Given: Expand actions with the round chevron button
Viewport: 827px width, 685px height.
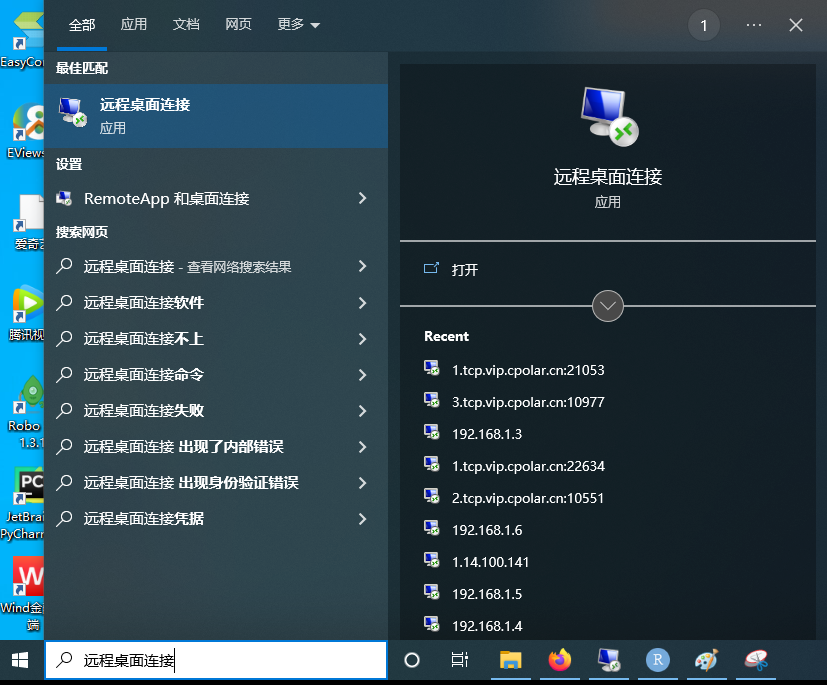Looking at the screenshot, I should coord(608,305).
